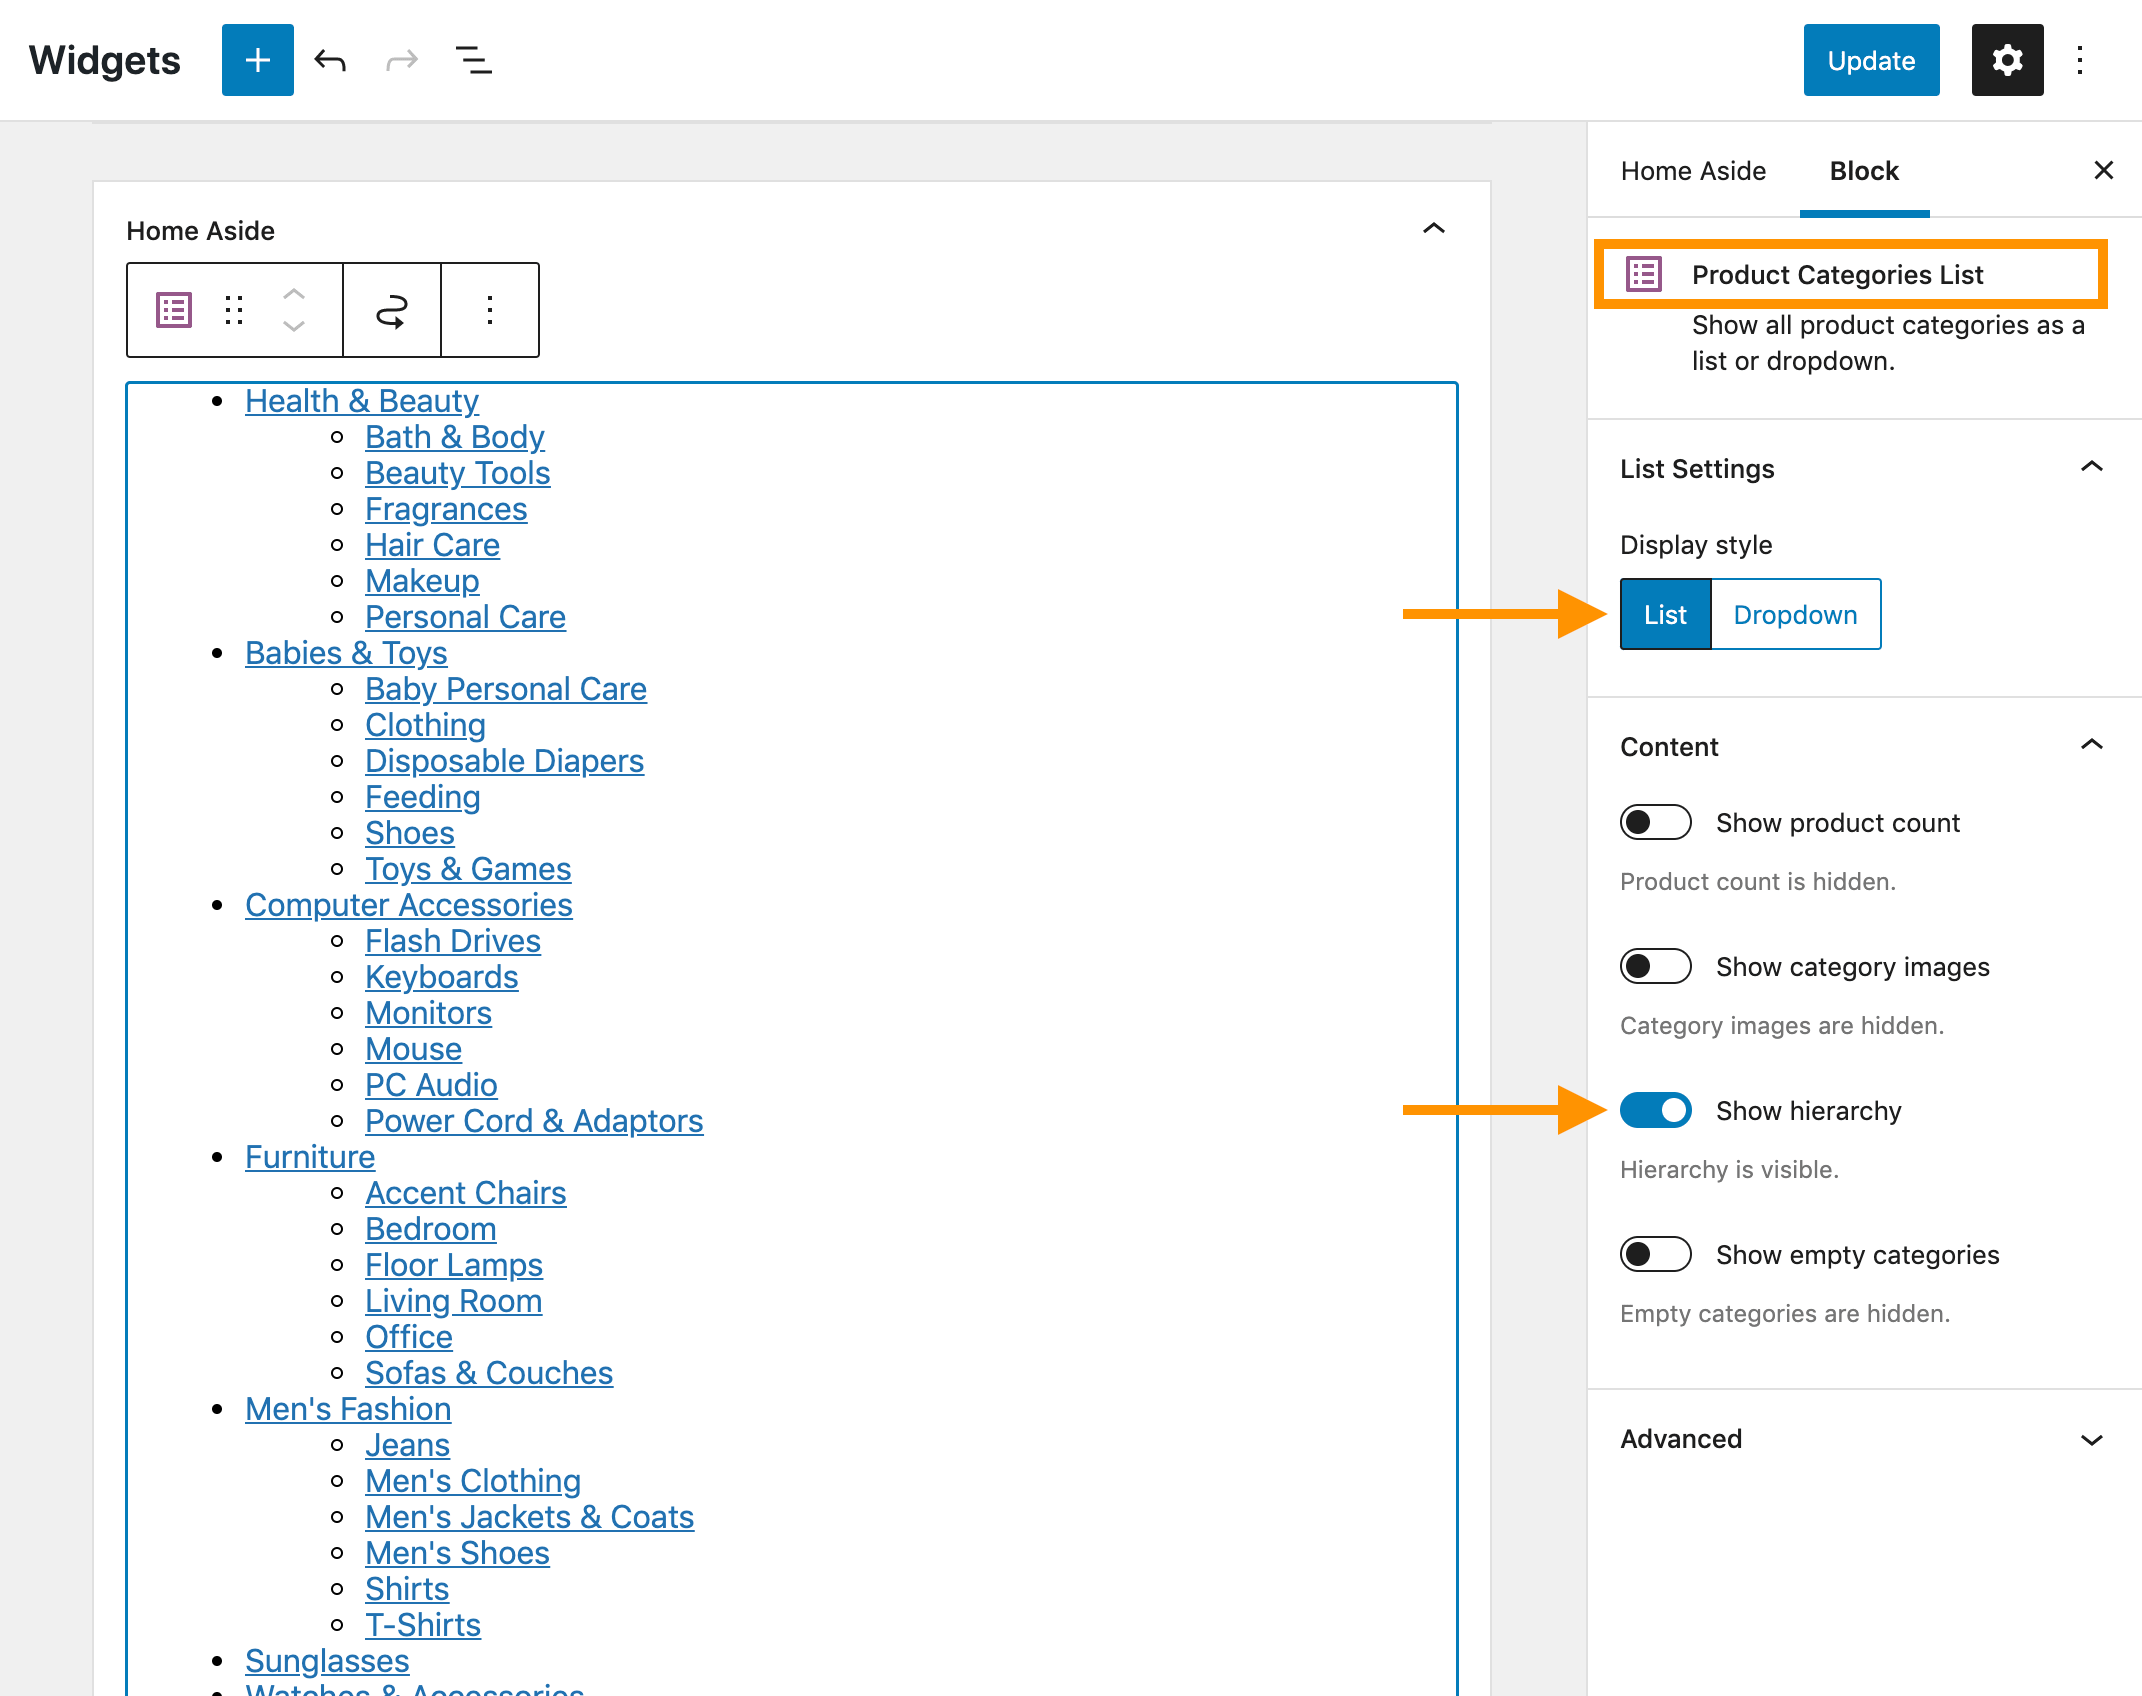The image size is (2142, 1696).
Task: Click the undo arrow icon
Action: tap(332, 59)
